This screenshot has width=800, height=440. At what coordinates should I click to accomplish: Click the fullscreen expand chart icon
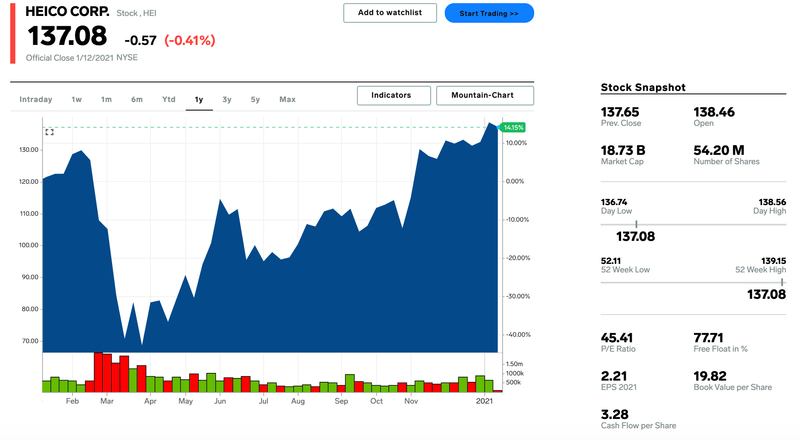(x=49, y=132)
